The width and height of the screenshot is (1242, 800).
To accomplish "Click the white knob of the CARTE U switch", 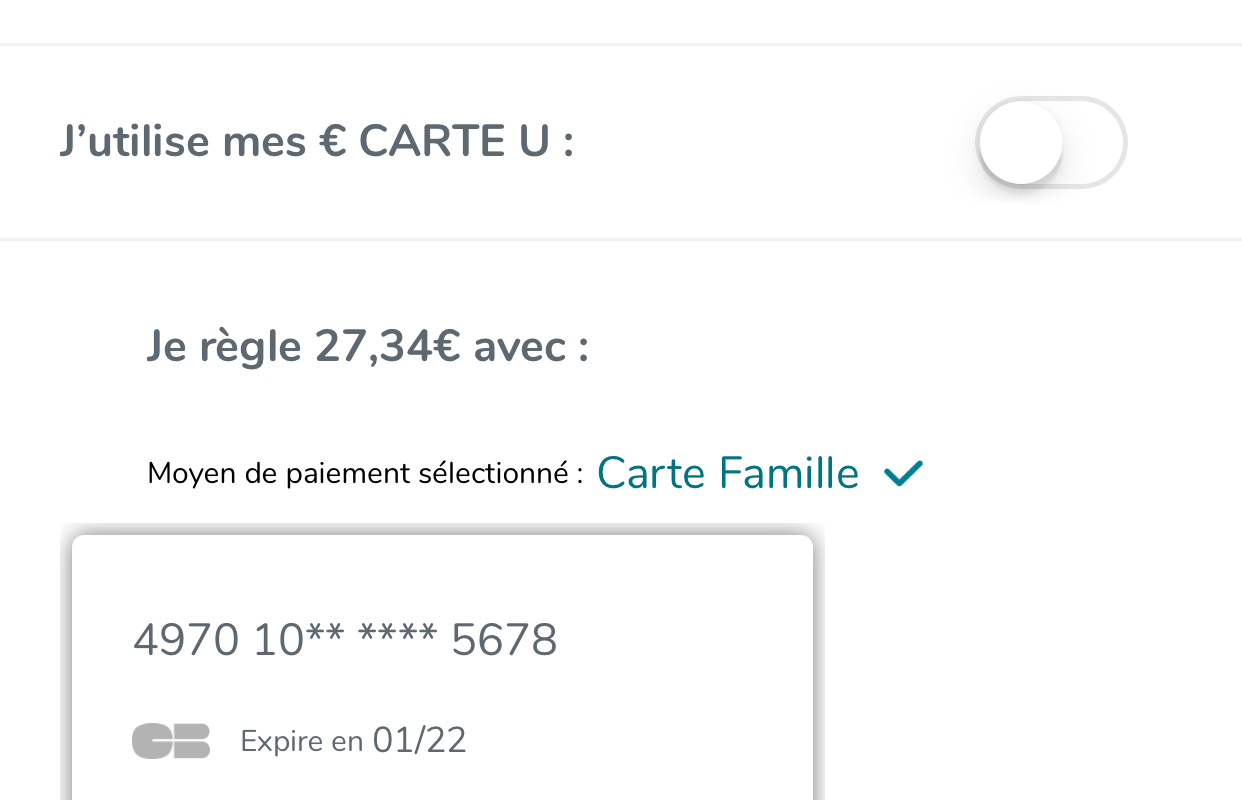I will click(x=1020, y=142).
